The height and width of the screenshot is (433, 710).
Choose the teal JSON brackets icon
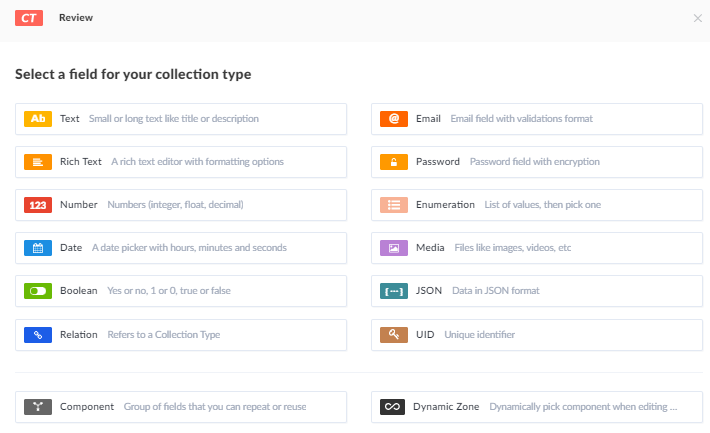coord(394,291)
